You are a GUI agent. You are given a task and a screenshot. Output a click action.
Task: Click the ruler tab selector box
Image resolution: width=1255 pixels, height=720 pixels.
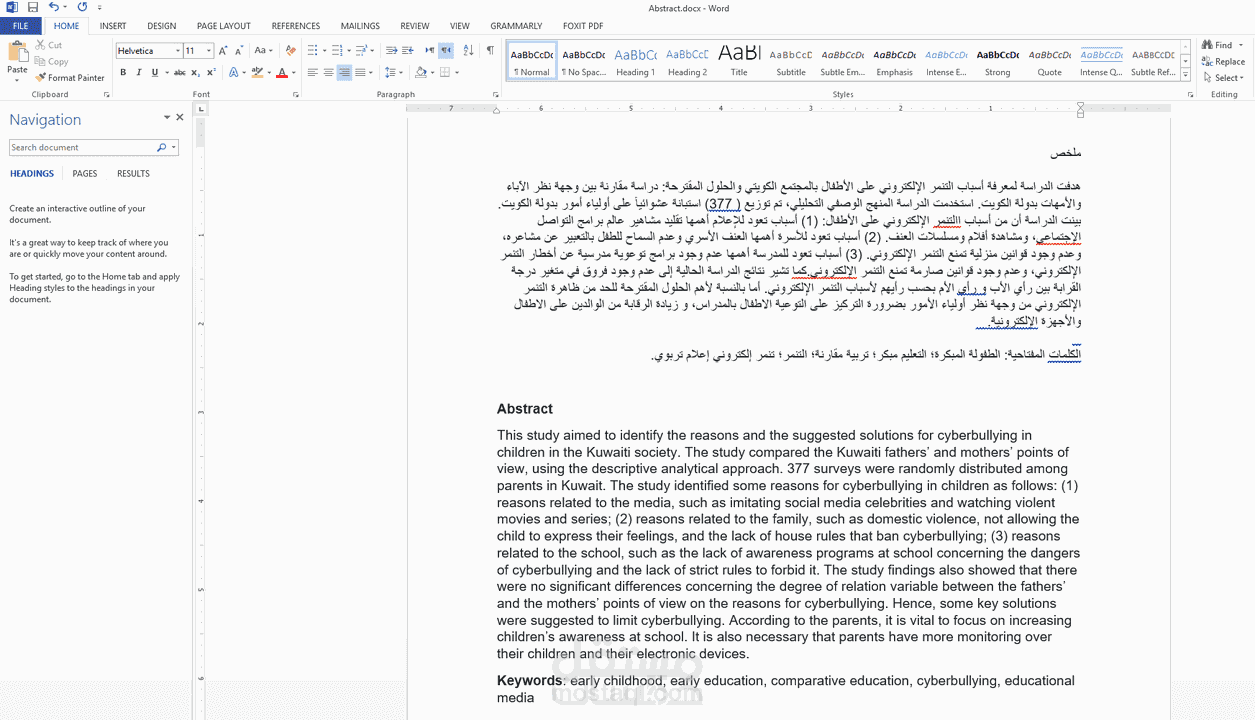200,108
